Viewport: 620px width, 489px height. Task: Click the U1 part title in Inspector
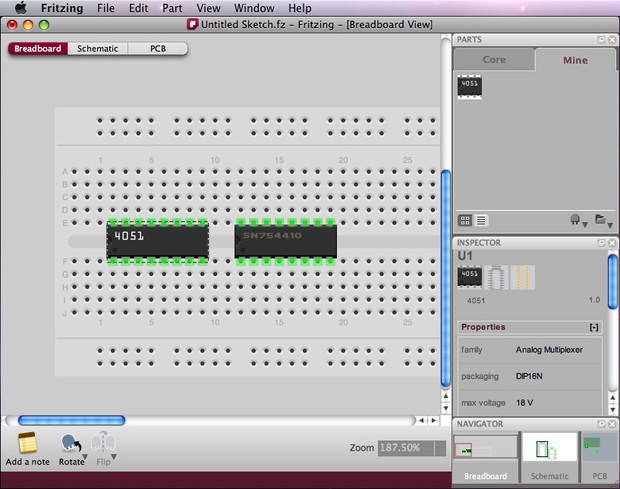pyautogui.click(x=465, y=256)
